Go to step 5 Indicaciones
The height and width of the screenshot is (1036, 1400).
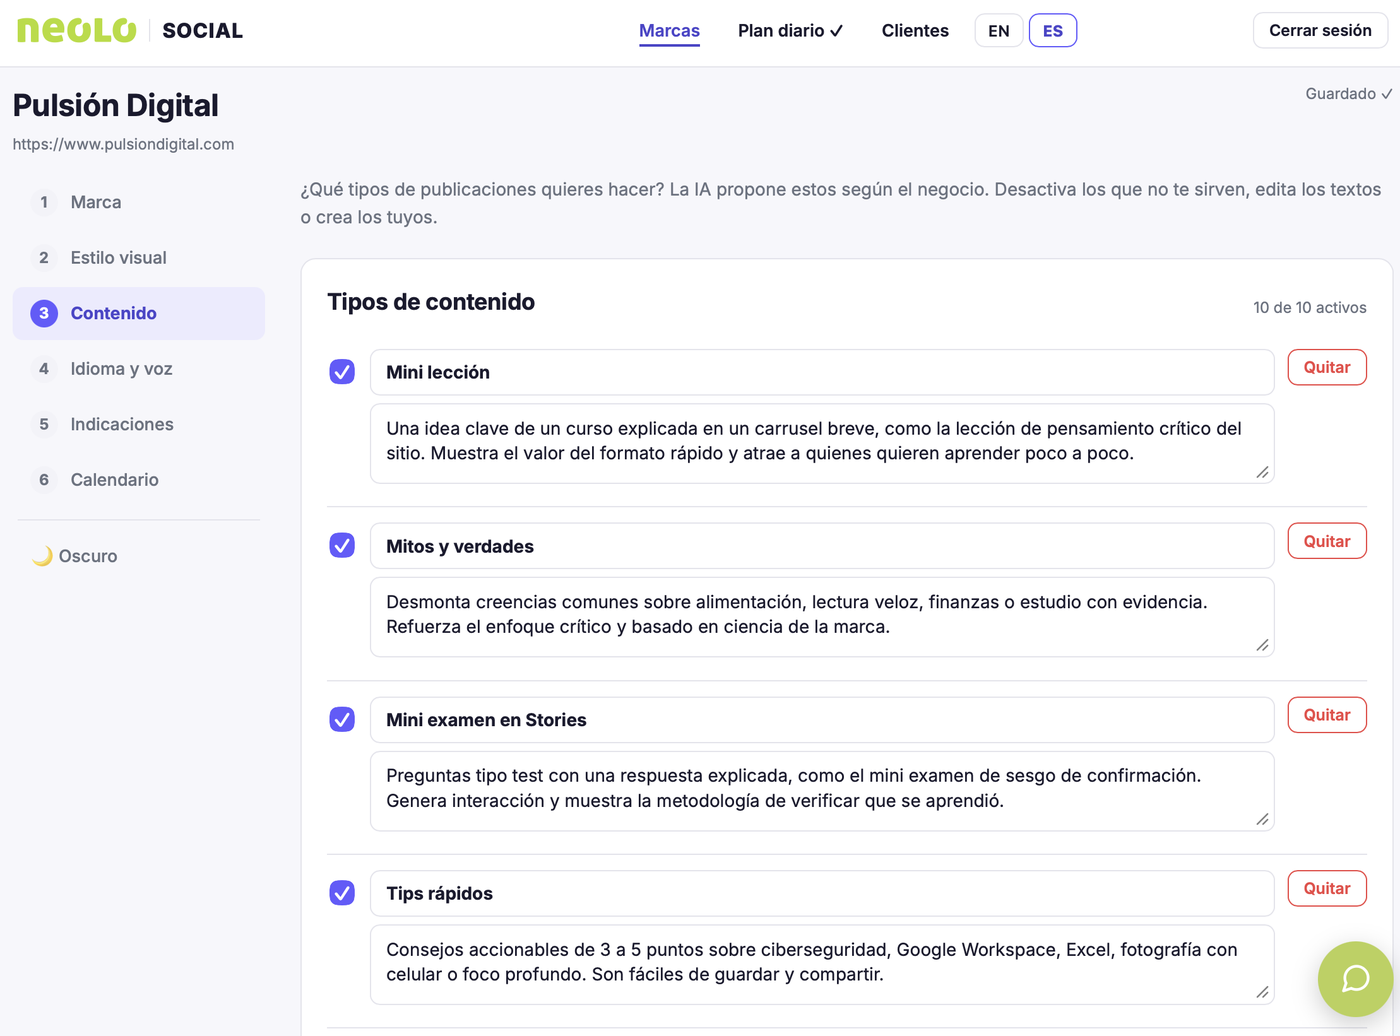click(139, 424)
